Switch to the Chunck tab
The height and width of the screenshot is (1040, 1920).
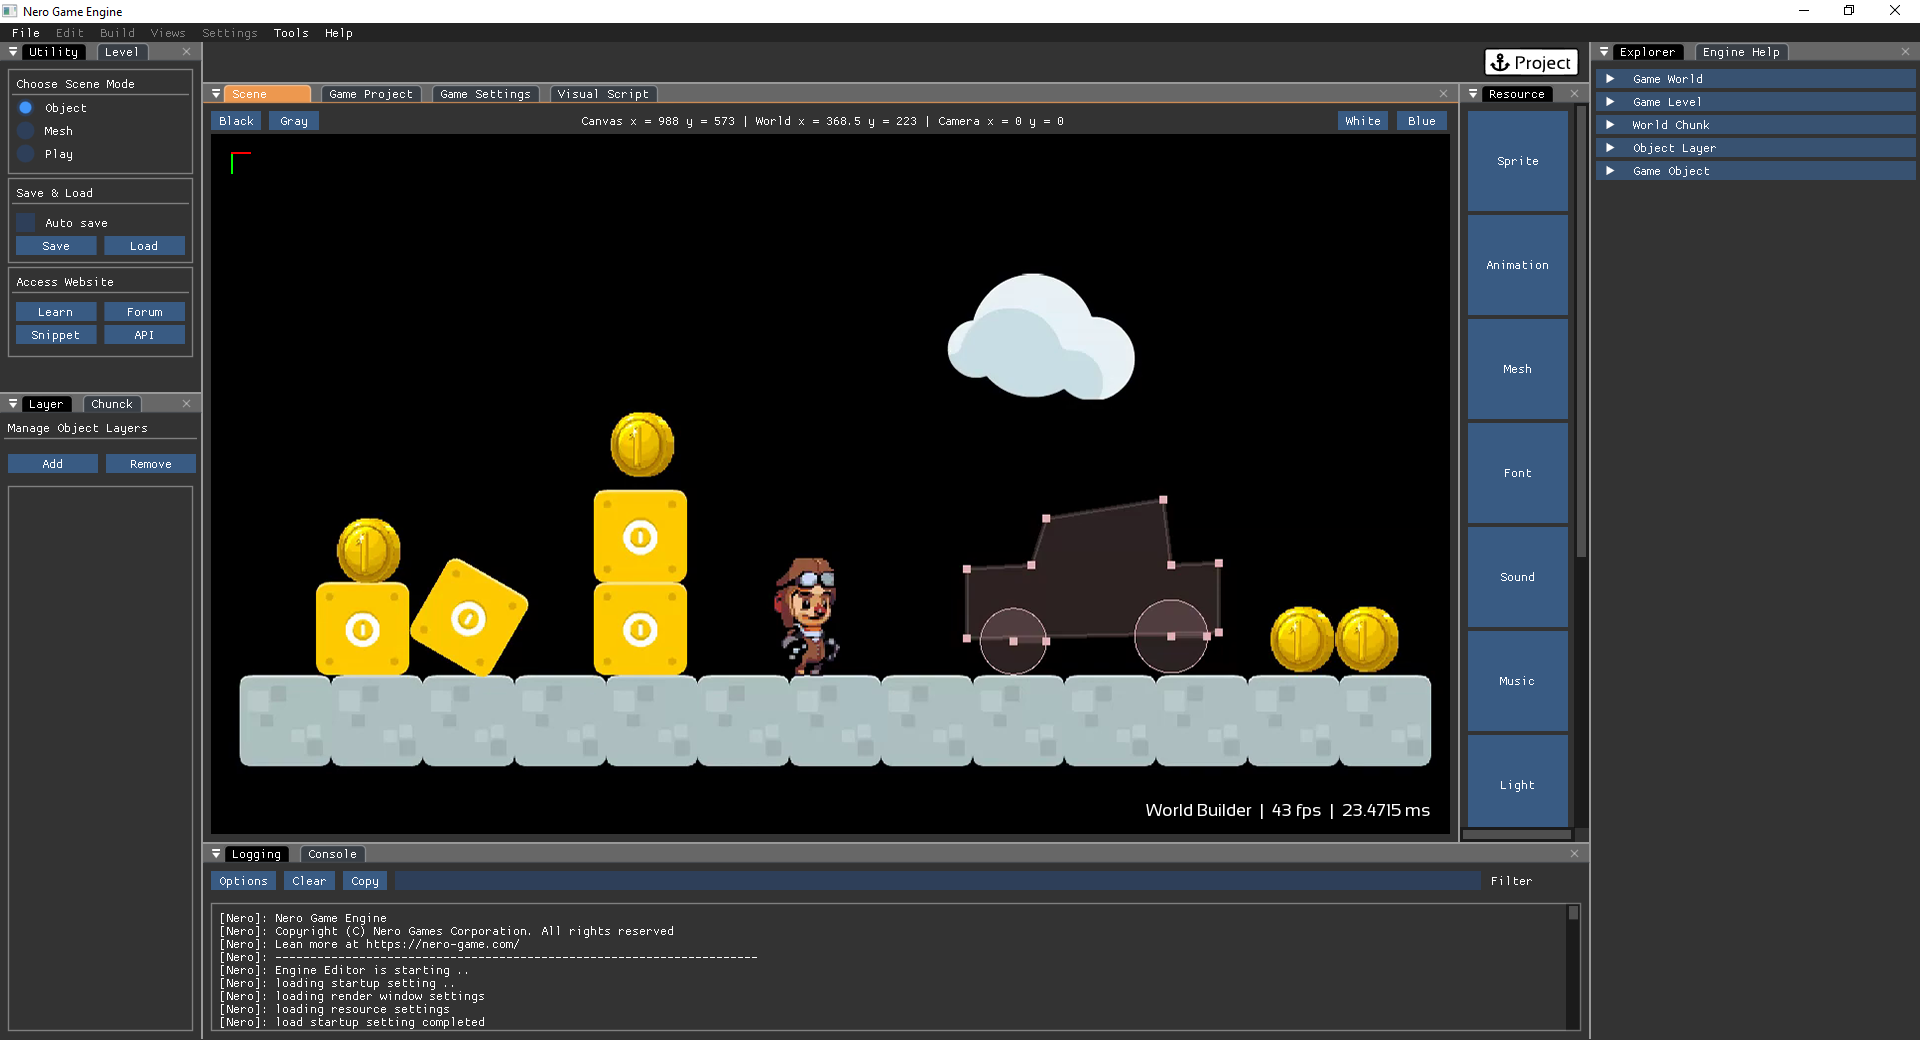click(x=112, y=404)
